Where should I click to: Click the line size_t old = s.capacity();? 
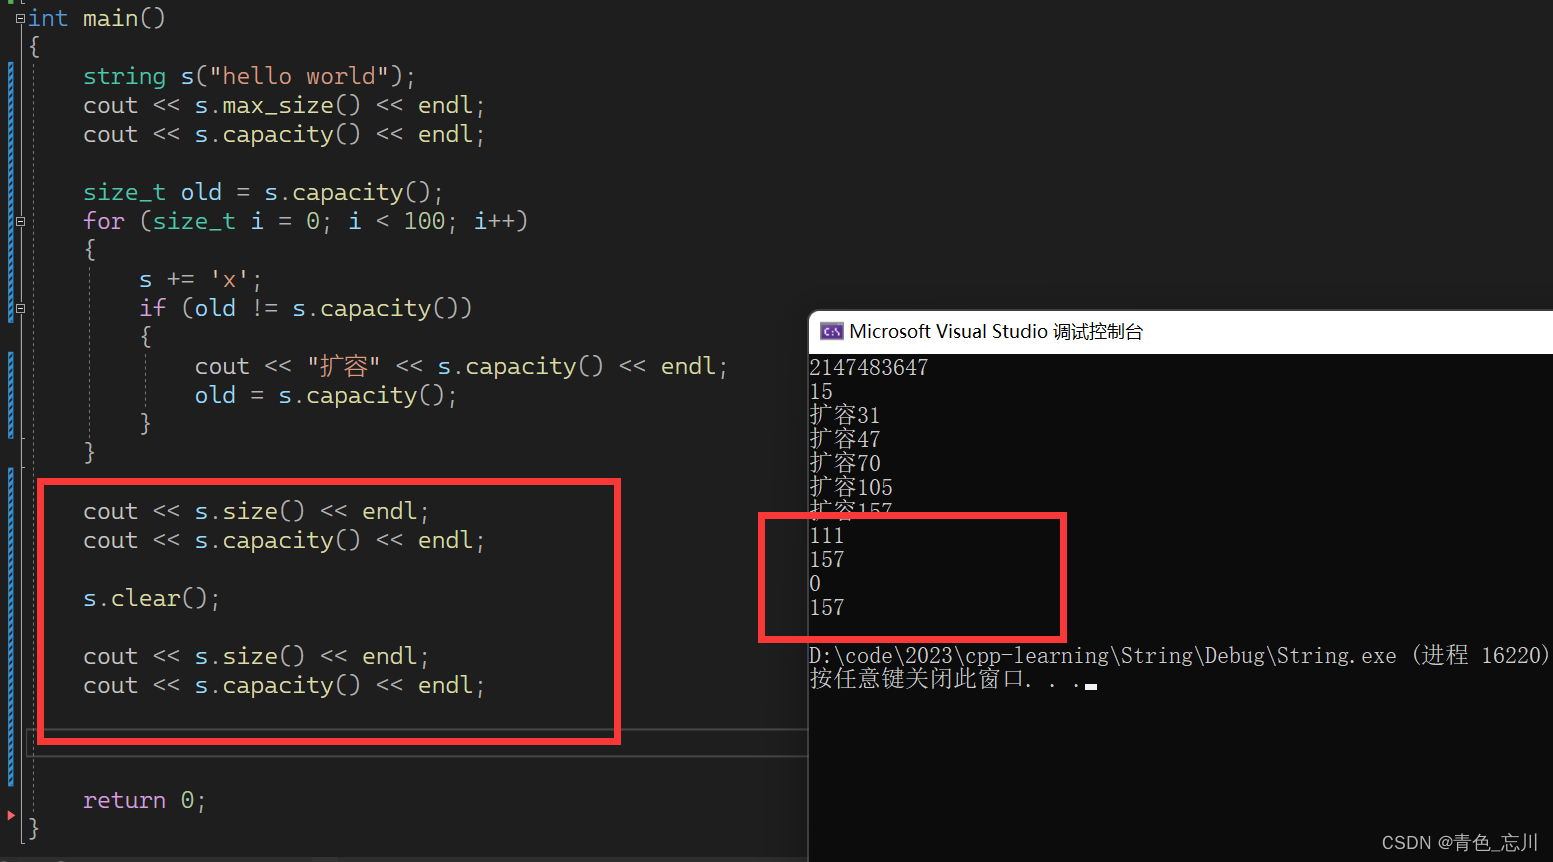coord(263,192)
